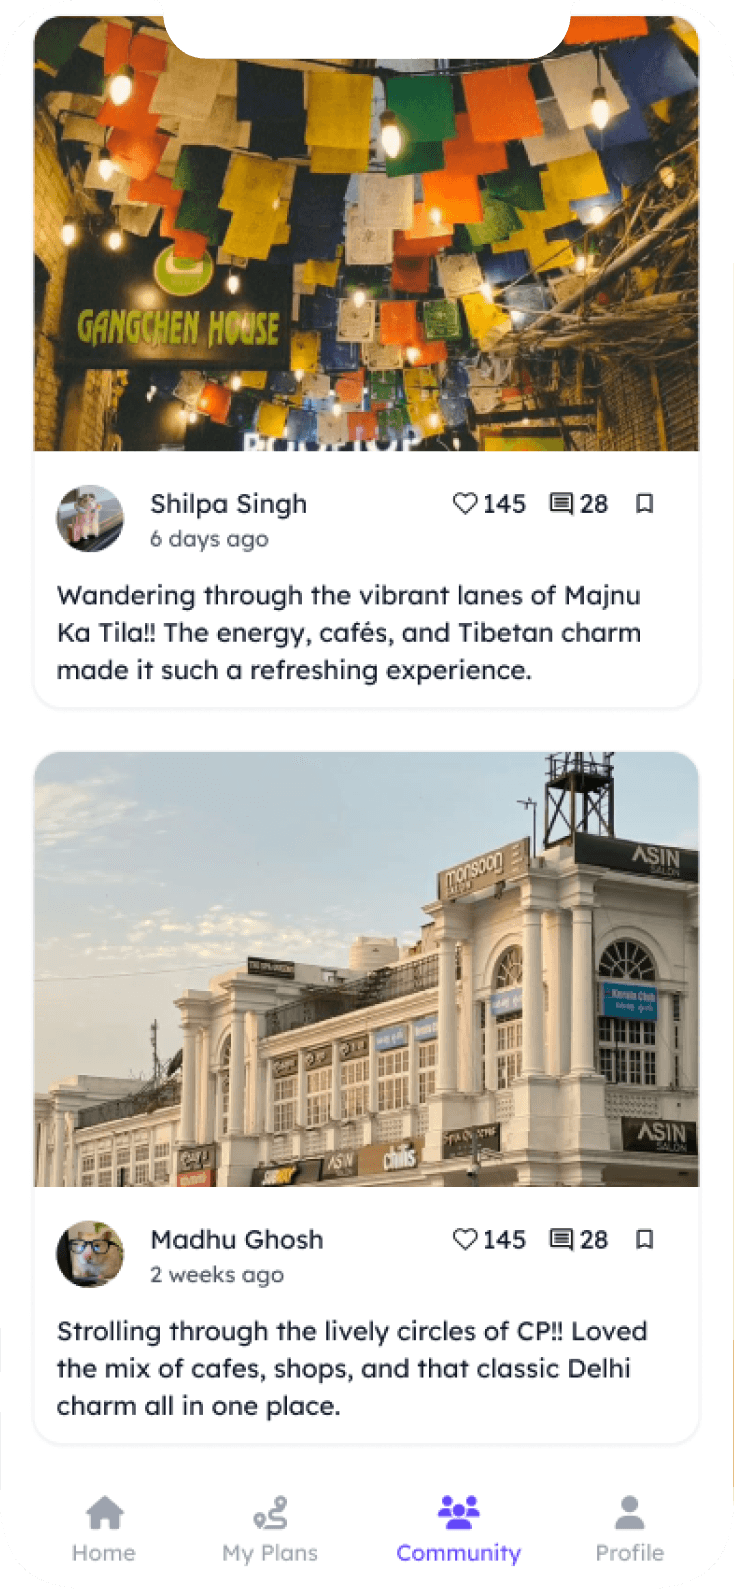Open the My Plans route icon
734x1589 pixels.
click(271, 1513)
